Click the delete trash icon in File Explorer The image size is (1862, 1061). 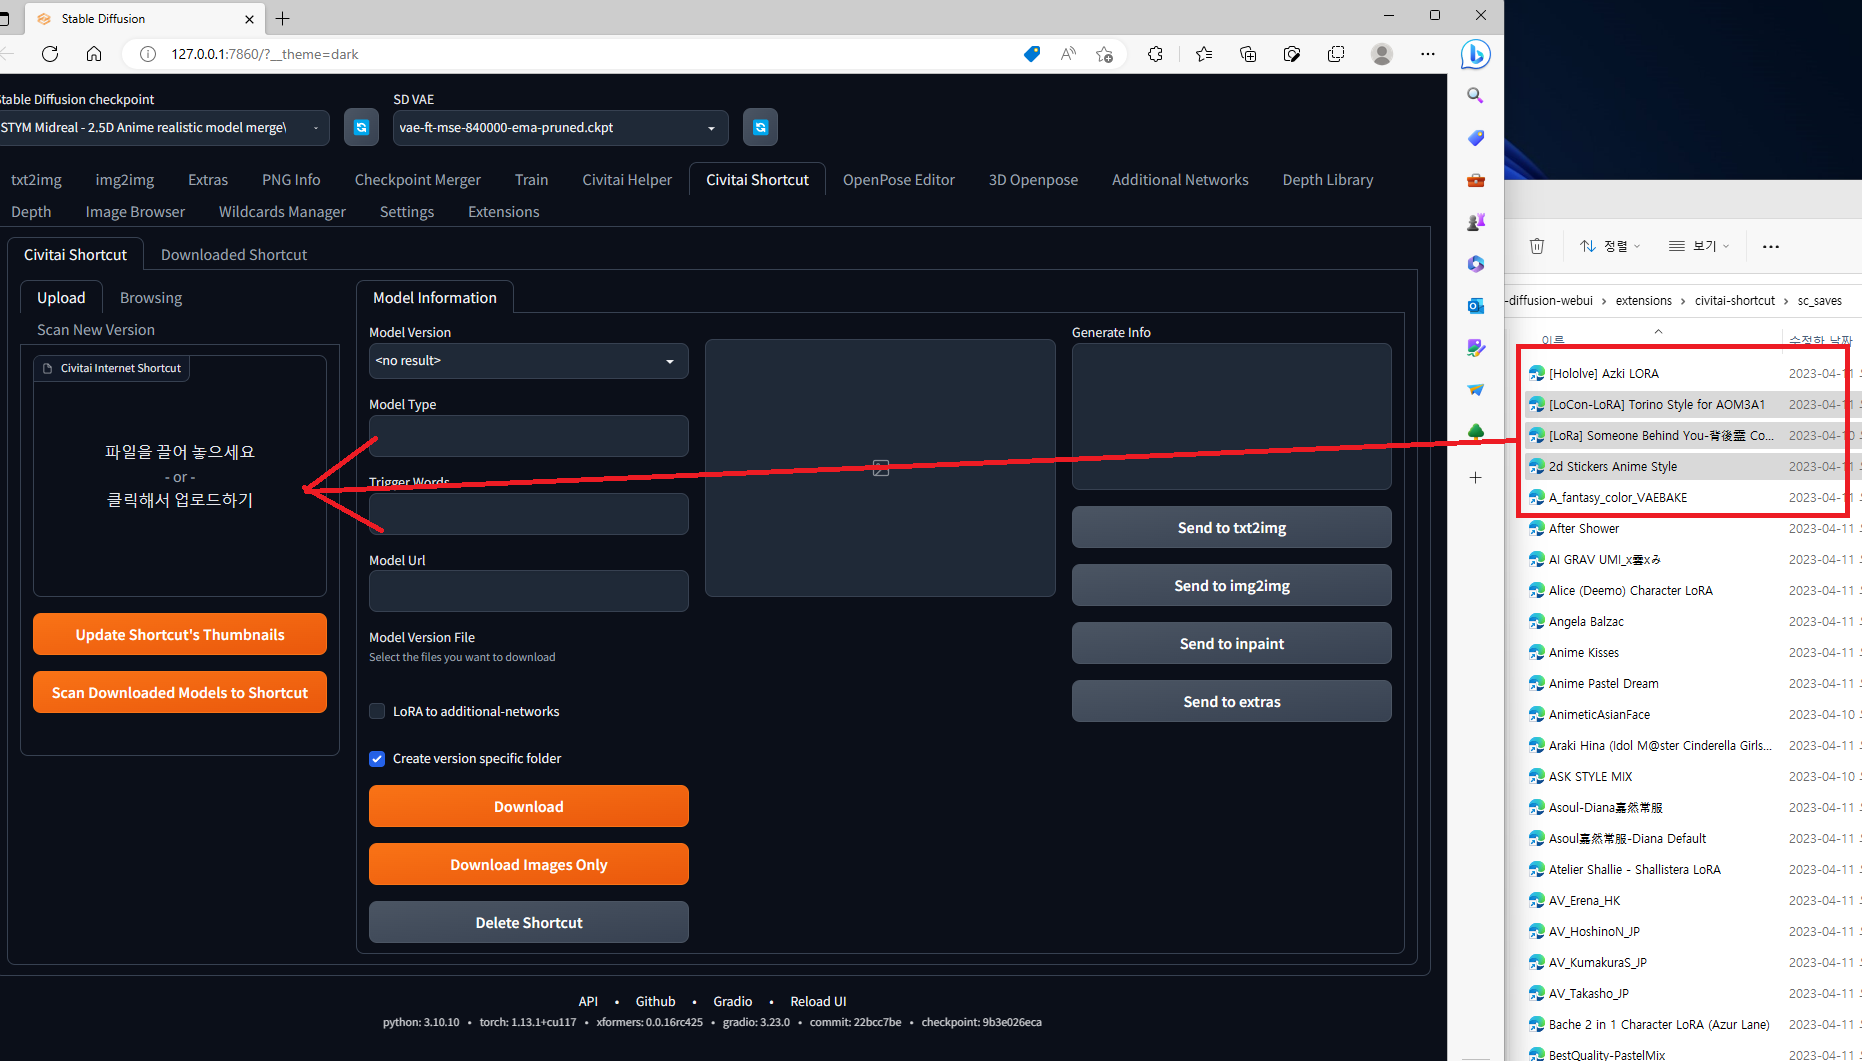click(x=1537, y=246)
